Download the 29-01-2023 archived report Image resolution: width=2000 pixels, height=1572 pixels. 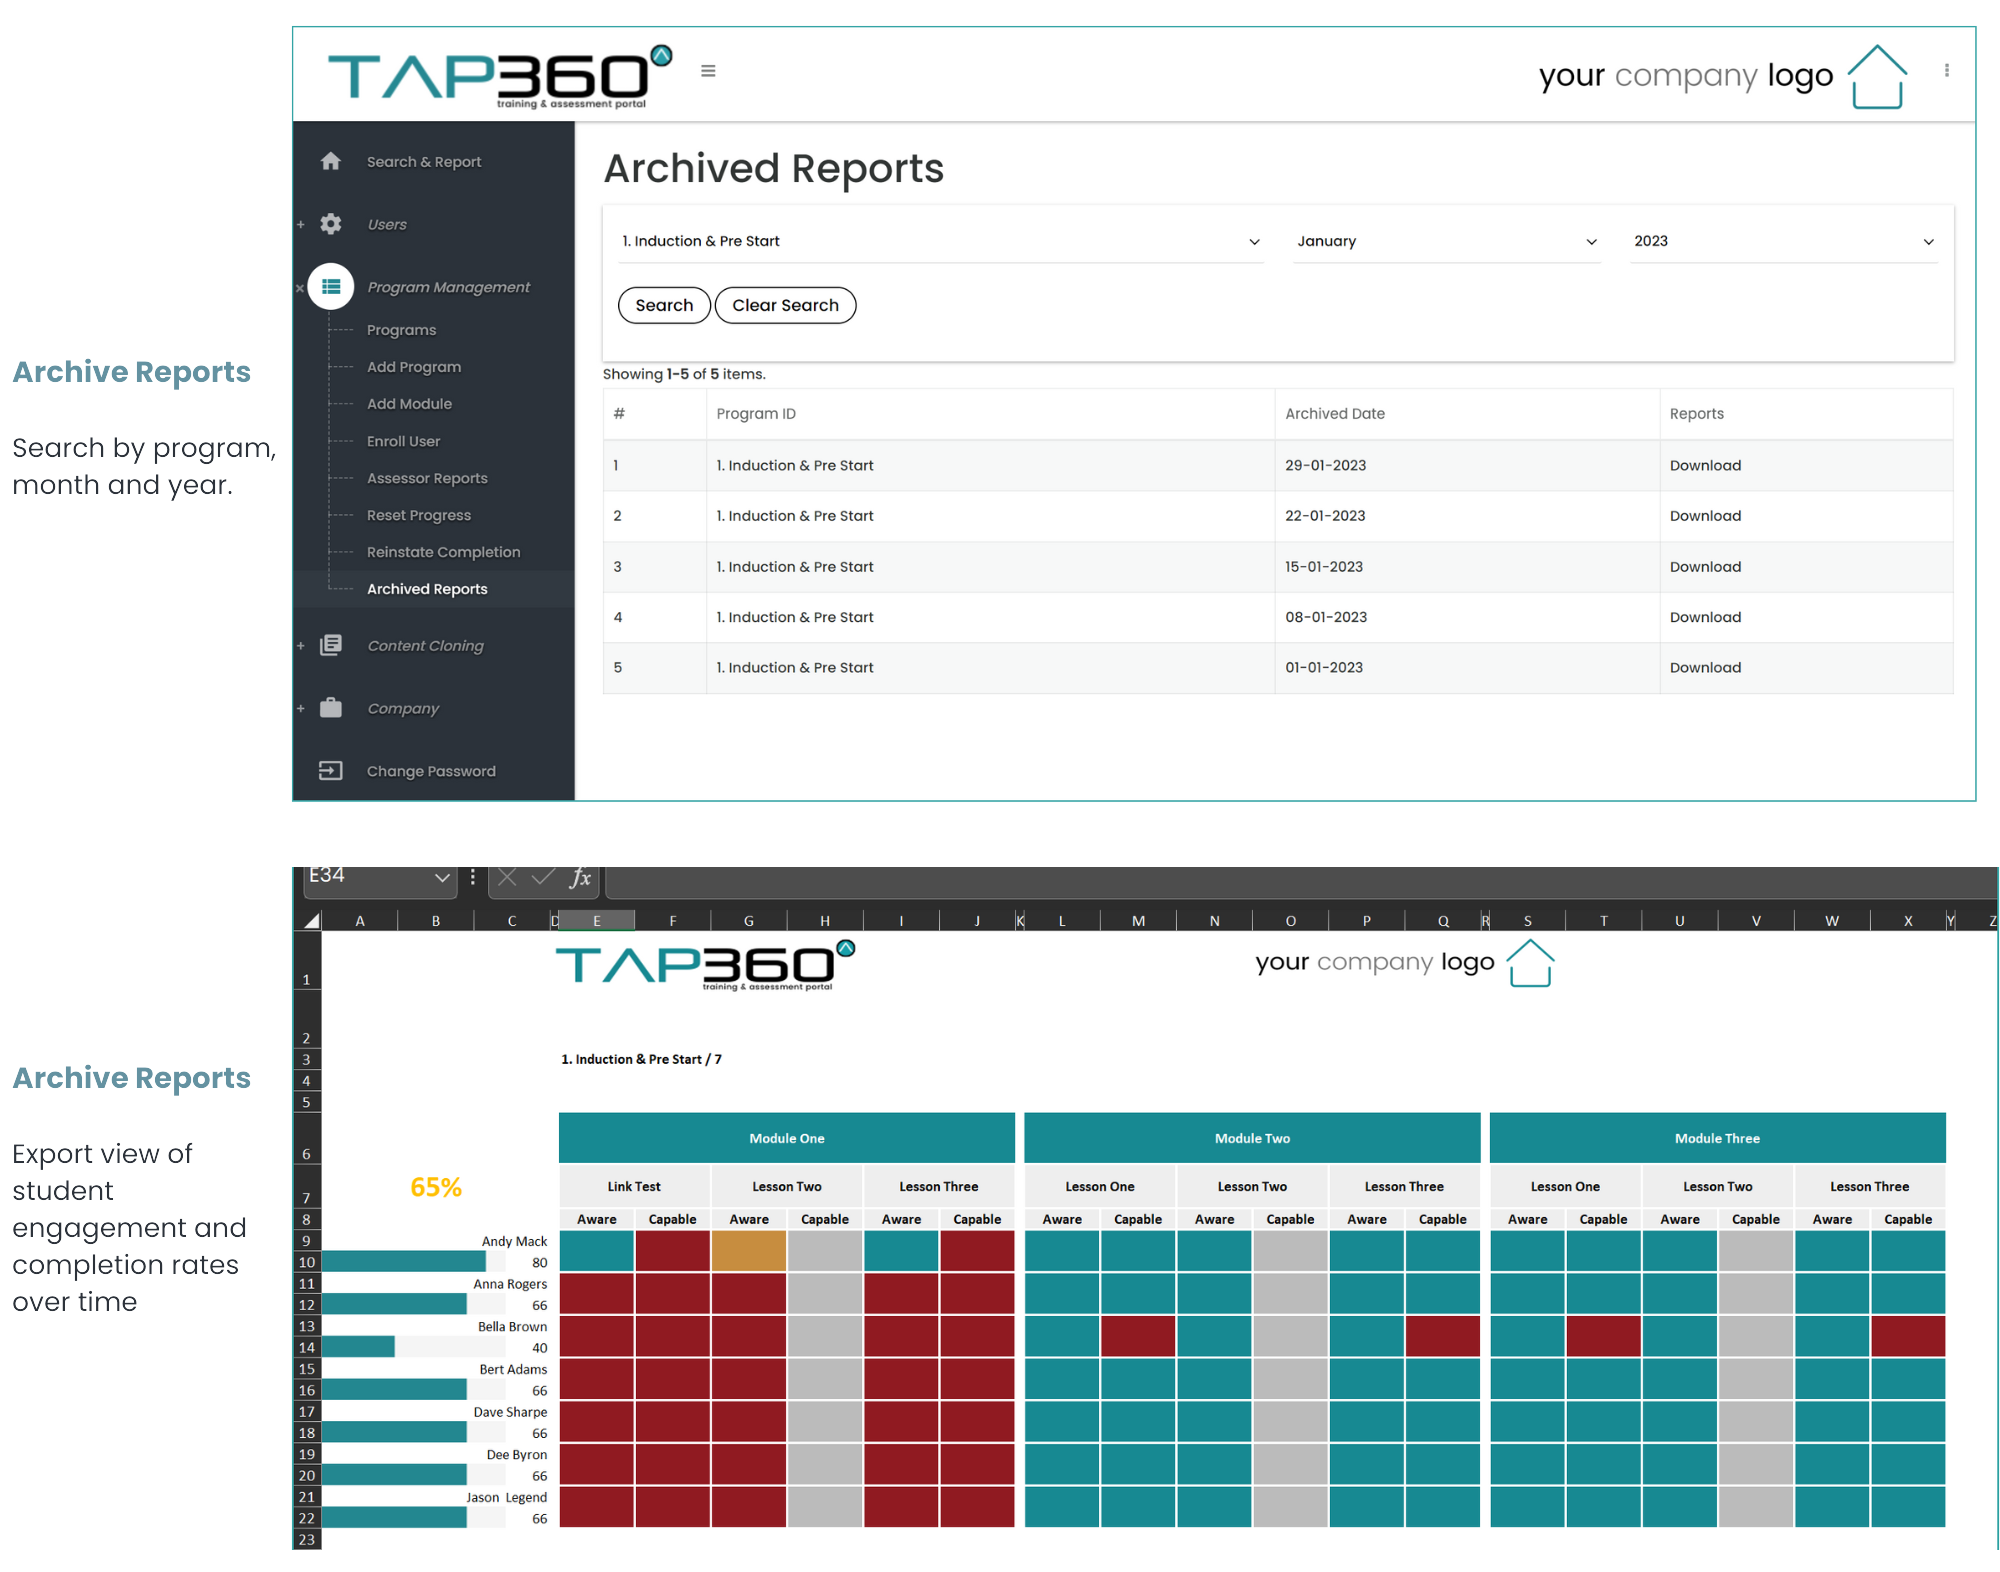coord(1705,465)
